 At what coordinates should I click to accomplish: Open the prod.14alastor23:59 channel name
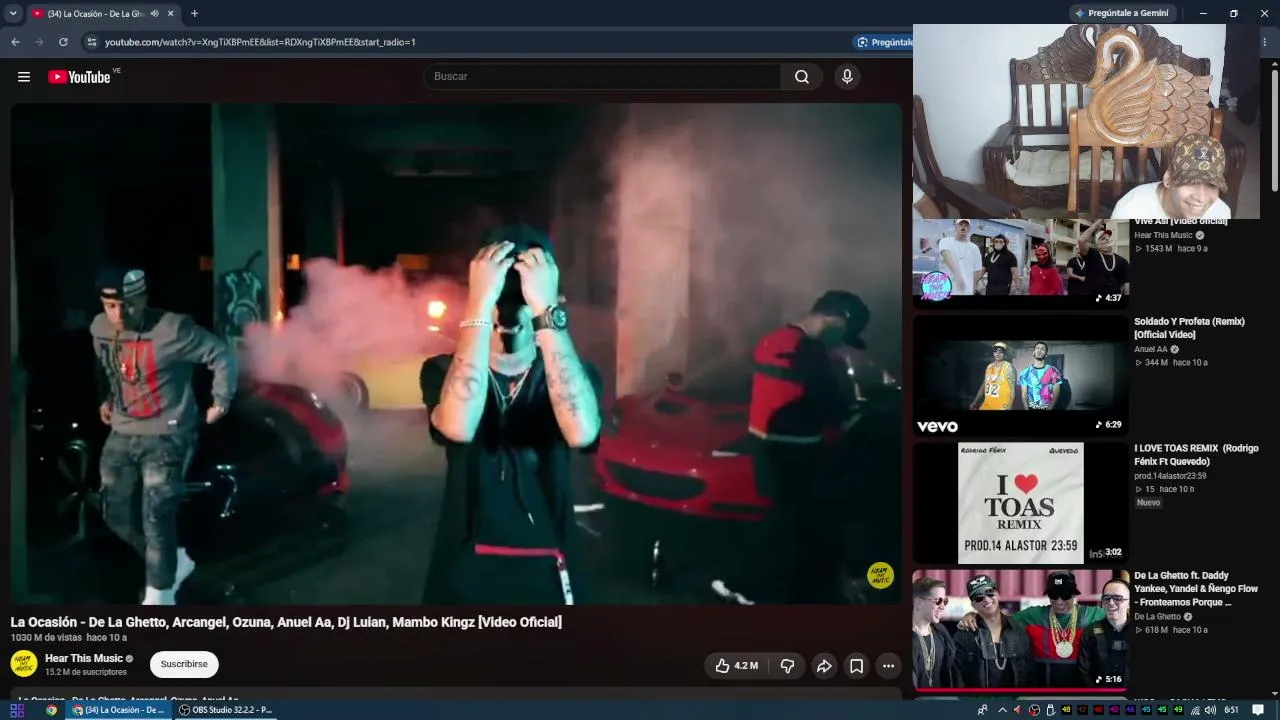click(1170, 476)
